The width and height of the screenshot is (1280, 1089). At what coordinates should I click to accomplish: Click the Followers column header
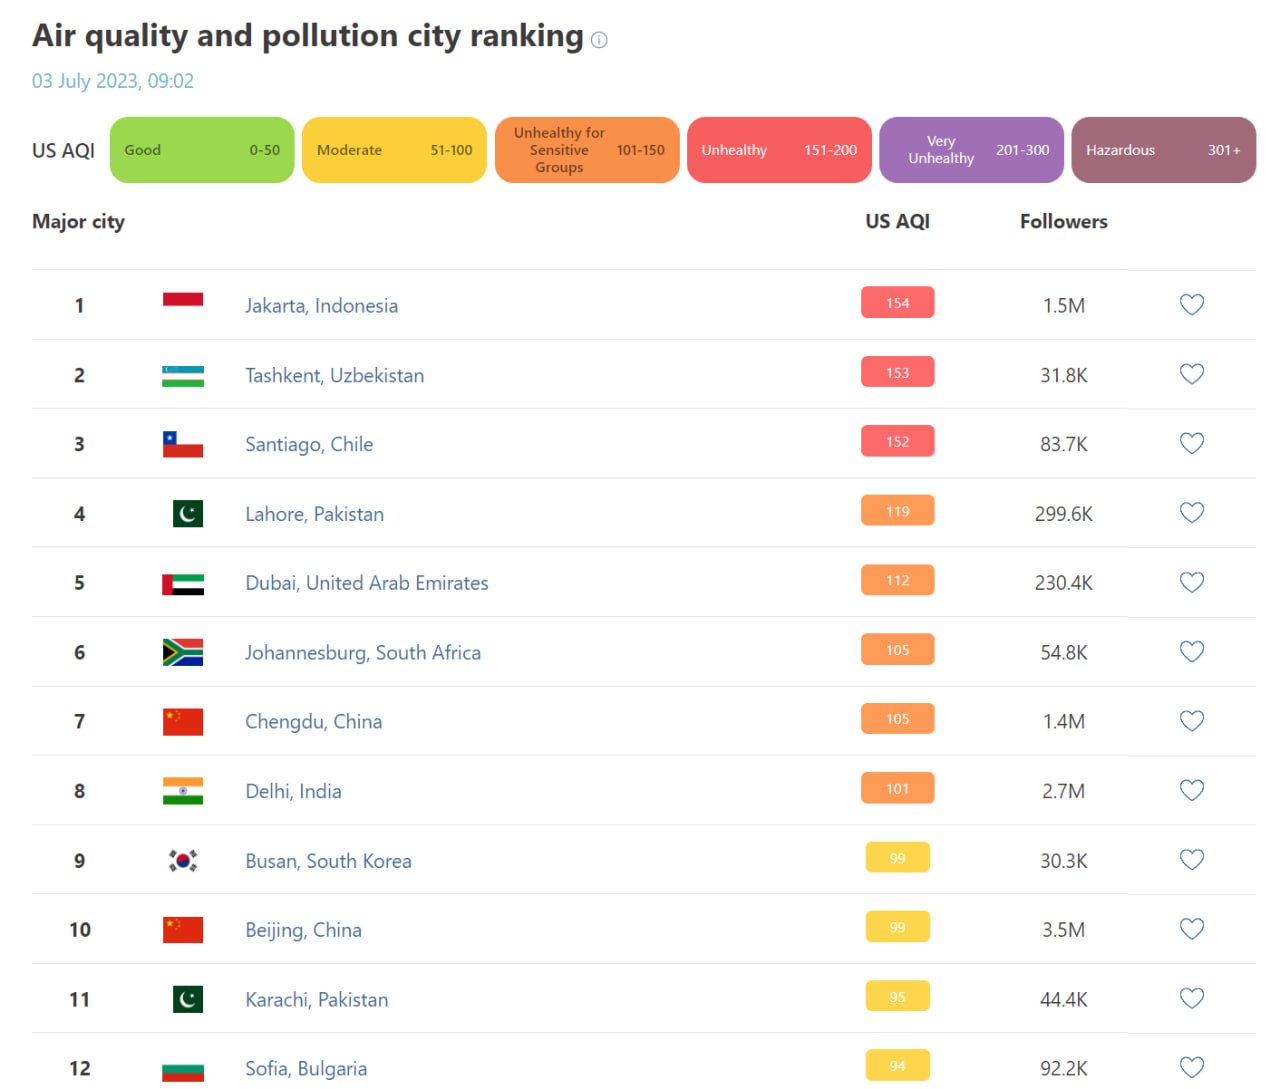[1063, 221]
